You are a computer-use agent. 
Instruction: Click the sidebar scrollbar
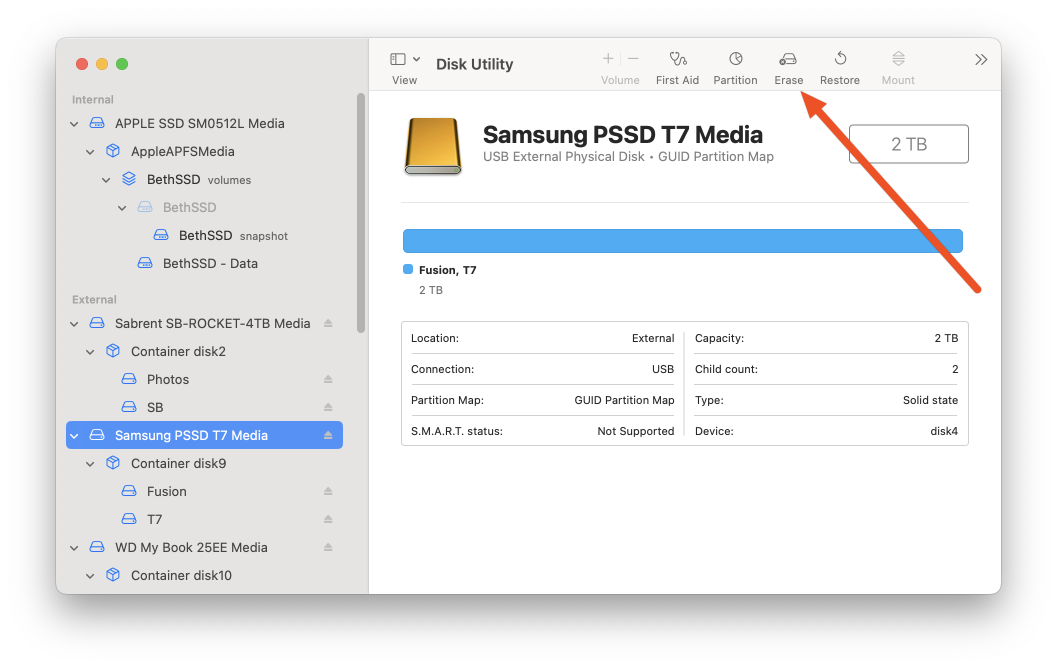361,213
